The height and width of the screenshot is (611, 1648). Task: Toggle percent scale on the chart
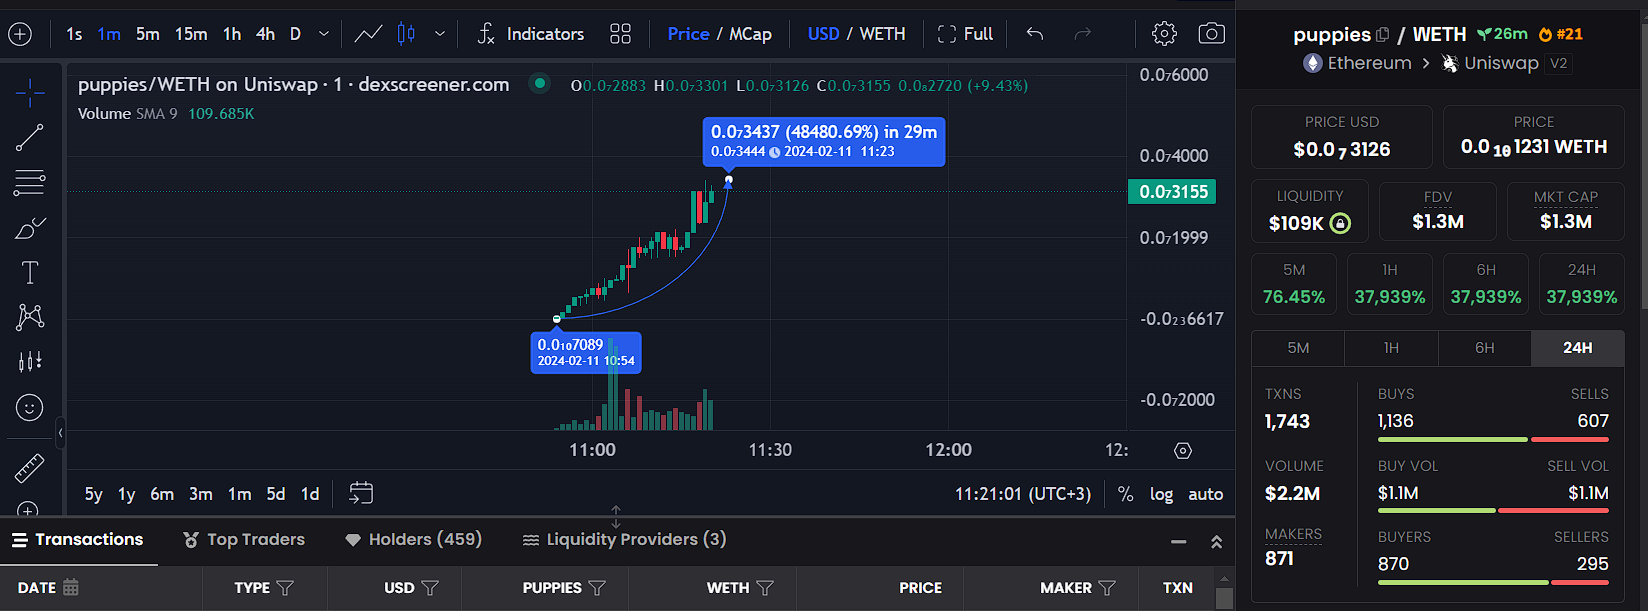click(x=1125, y=494)
